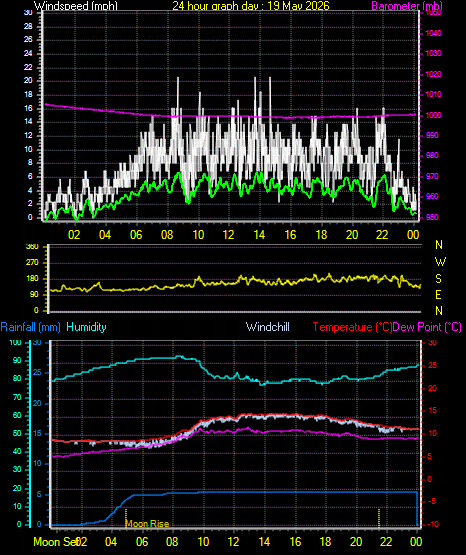Click the '18' hour label under the bottom graph

(326, 542)
